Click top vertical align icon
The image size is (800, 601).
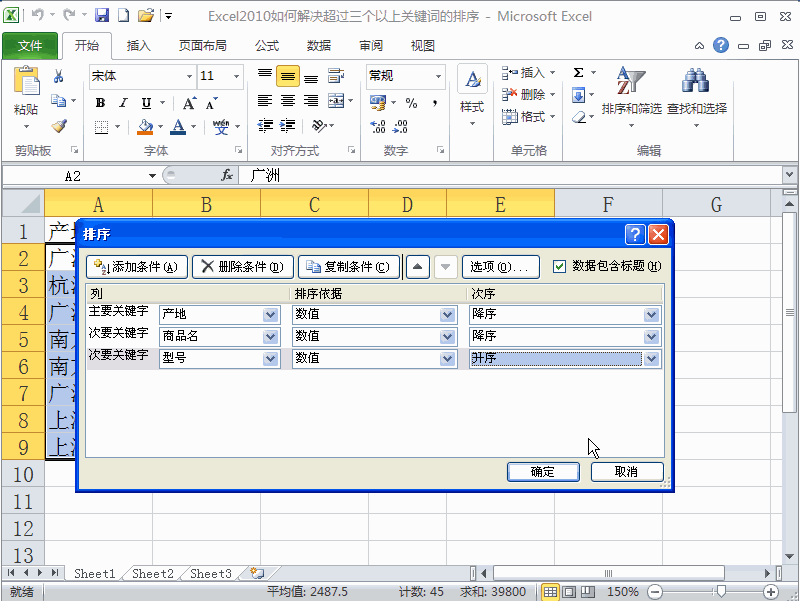coord(265,77)
